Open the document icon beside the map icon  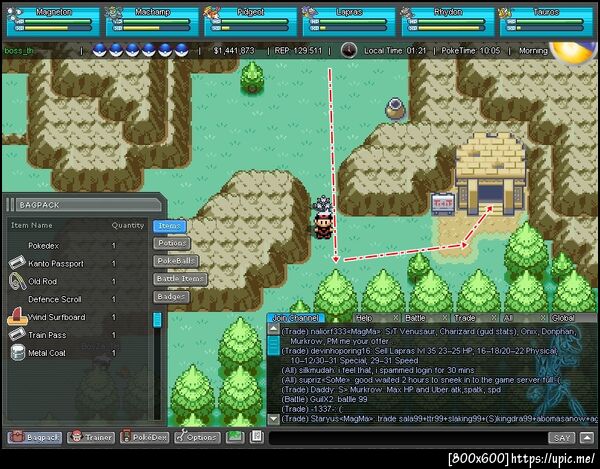click(257, 437)
